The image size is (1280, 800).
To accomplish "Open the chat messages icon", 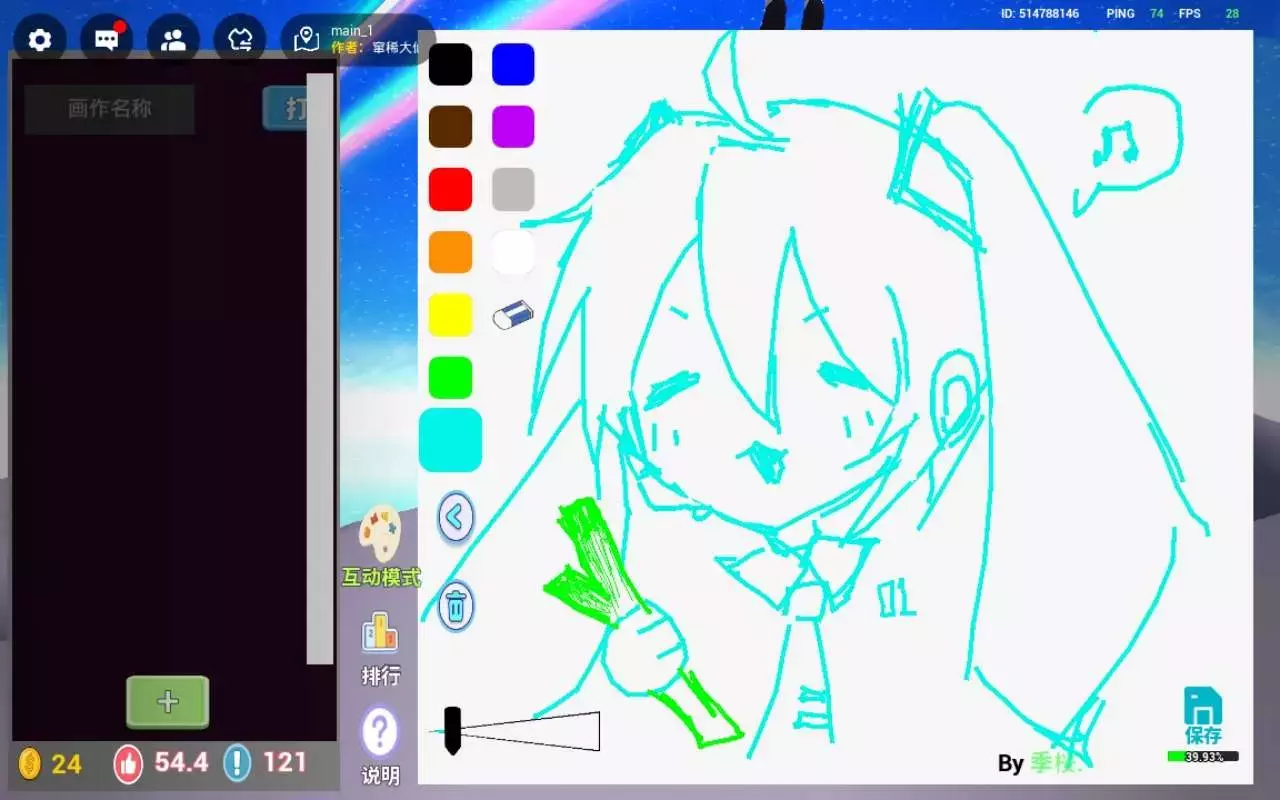I will click(106, 40).
